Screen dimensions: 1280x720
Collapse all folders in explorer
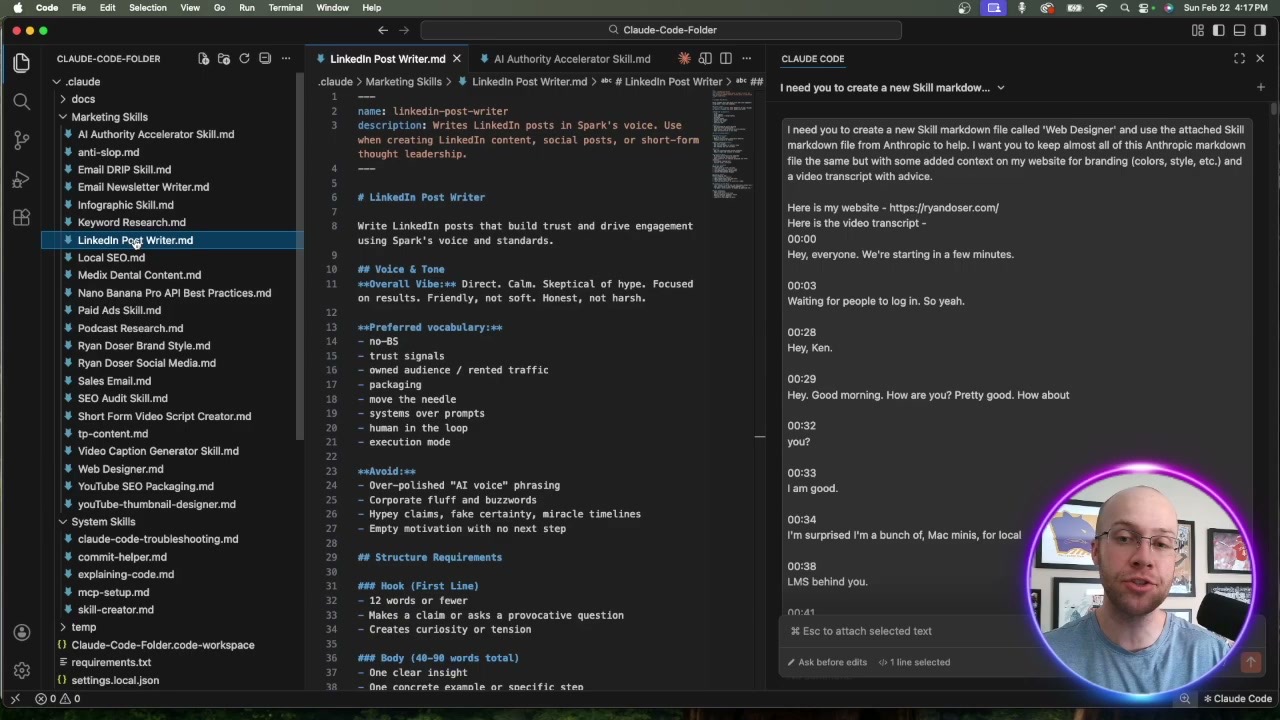pyautogui.click(x=265, y=59)
